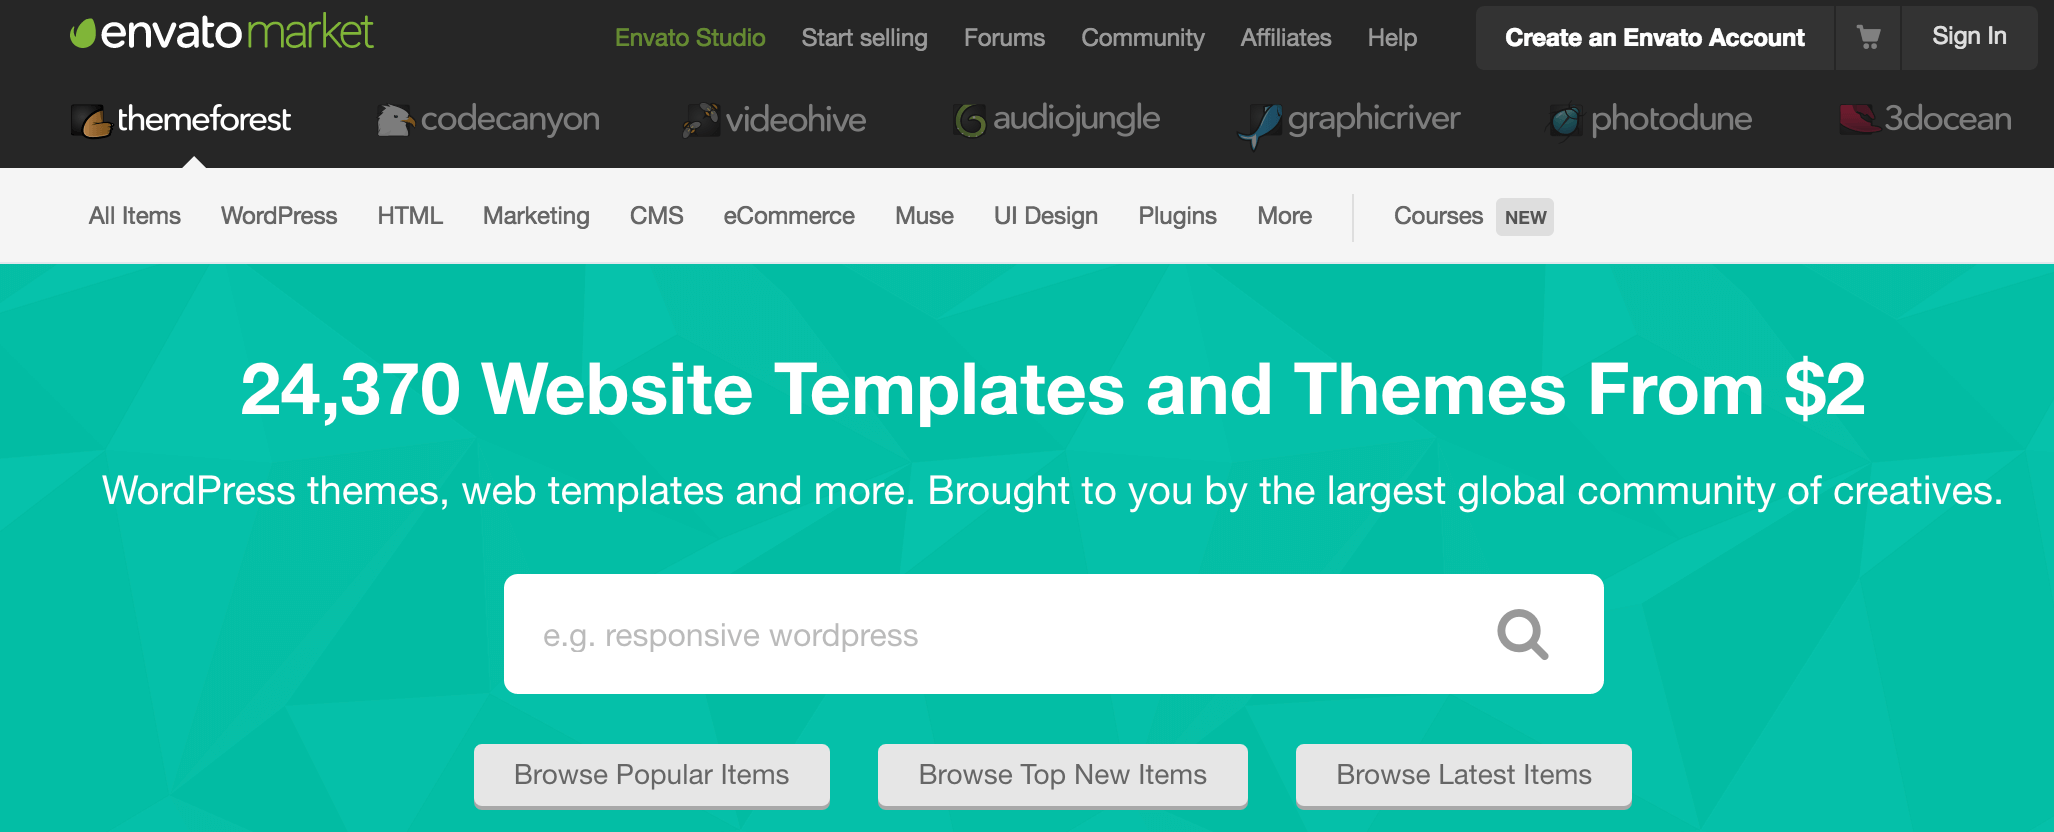Open the Muse category
The width and height of the screenshot is (2054, 832).
924,216
